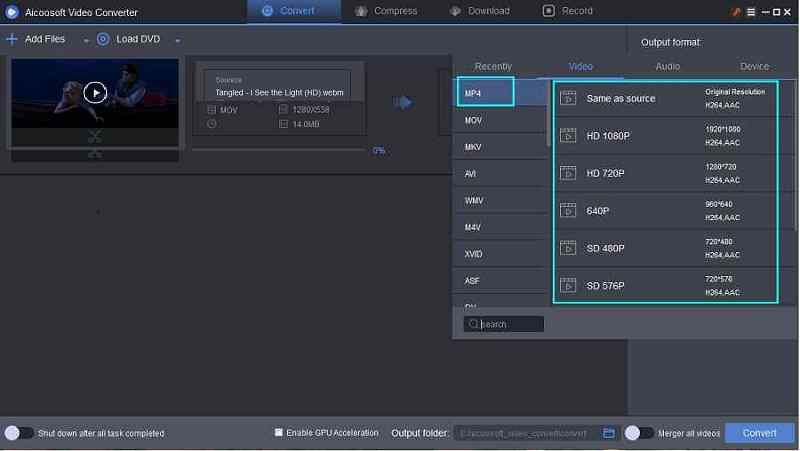800x451 pixels.
Task: Click the format search input field
Action: [x=504, y=324]
